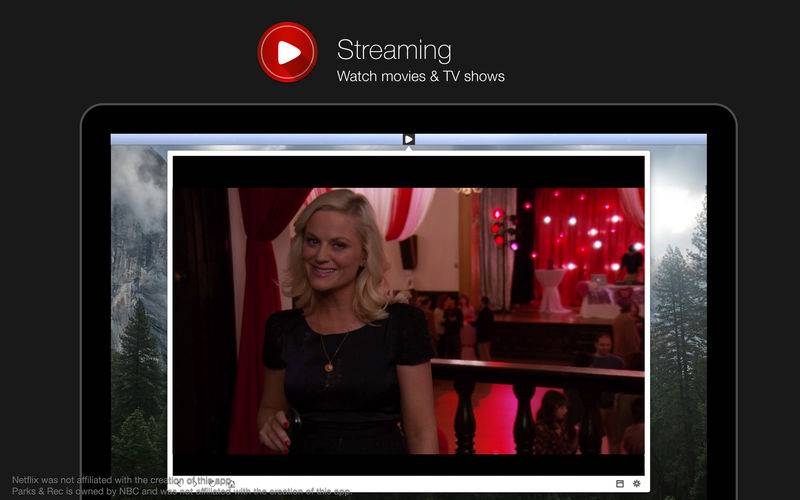Click the 'Watch movies & TV shows' subtitle
The width and height of the screenshot is (800, 500).
click(421, 77)
